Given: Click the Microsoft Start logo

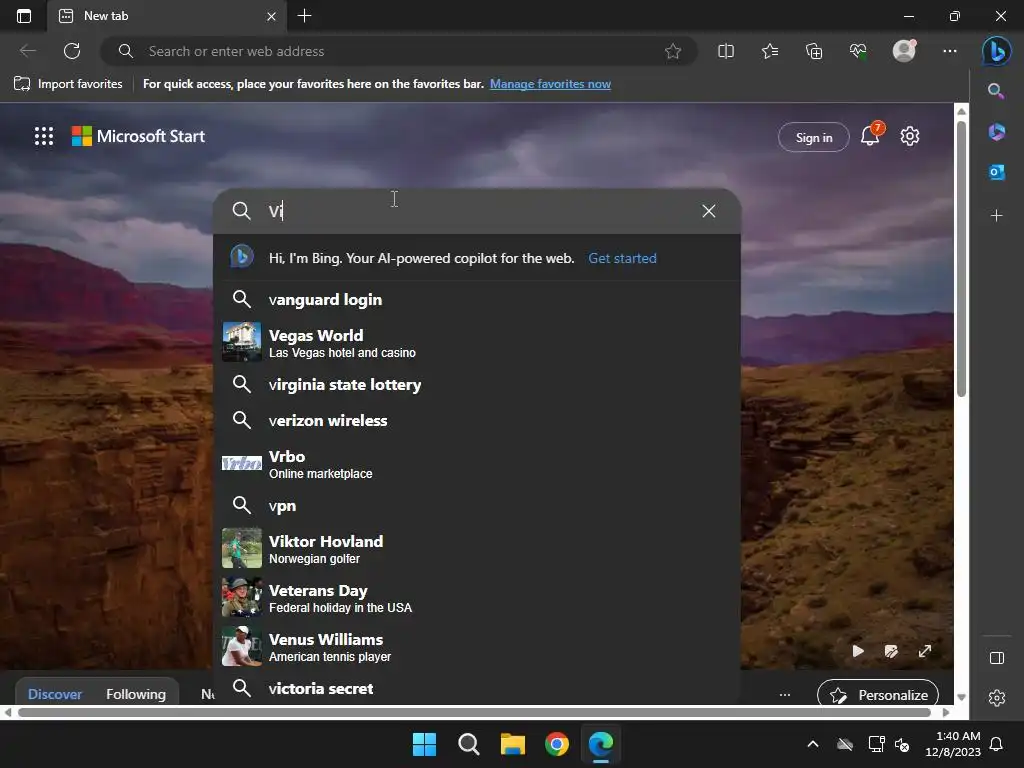Looking at the screenshot, I should click(x=138, y=136).
